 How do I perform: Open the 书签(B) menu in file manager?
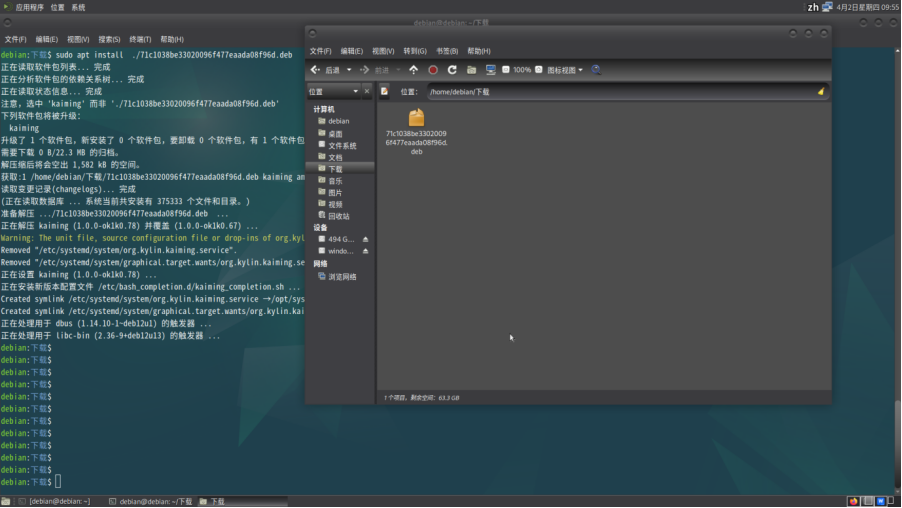pyautogui.click(x=446, y=51)
